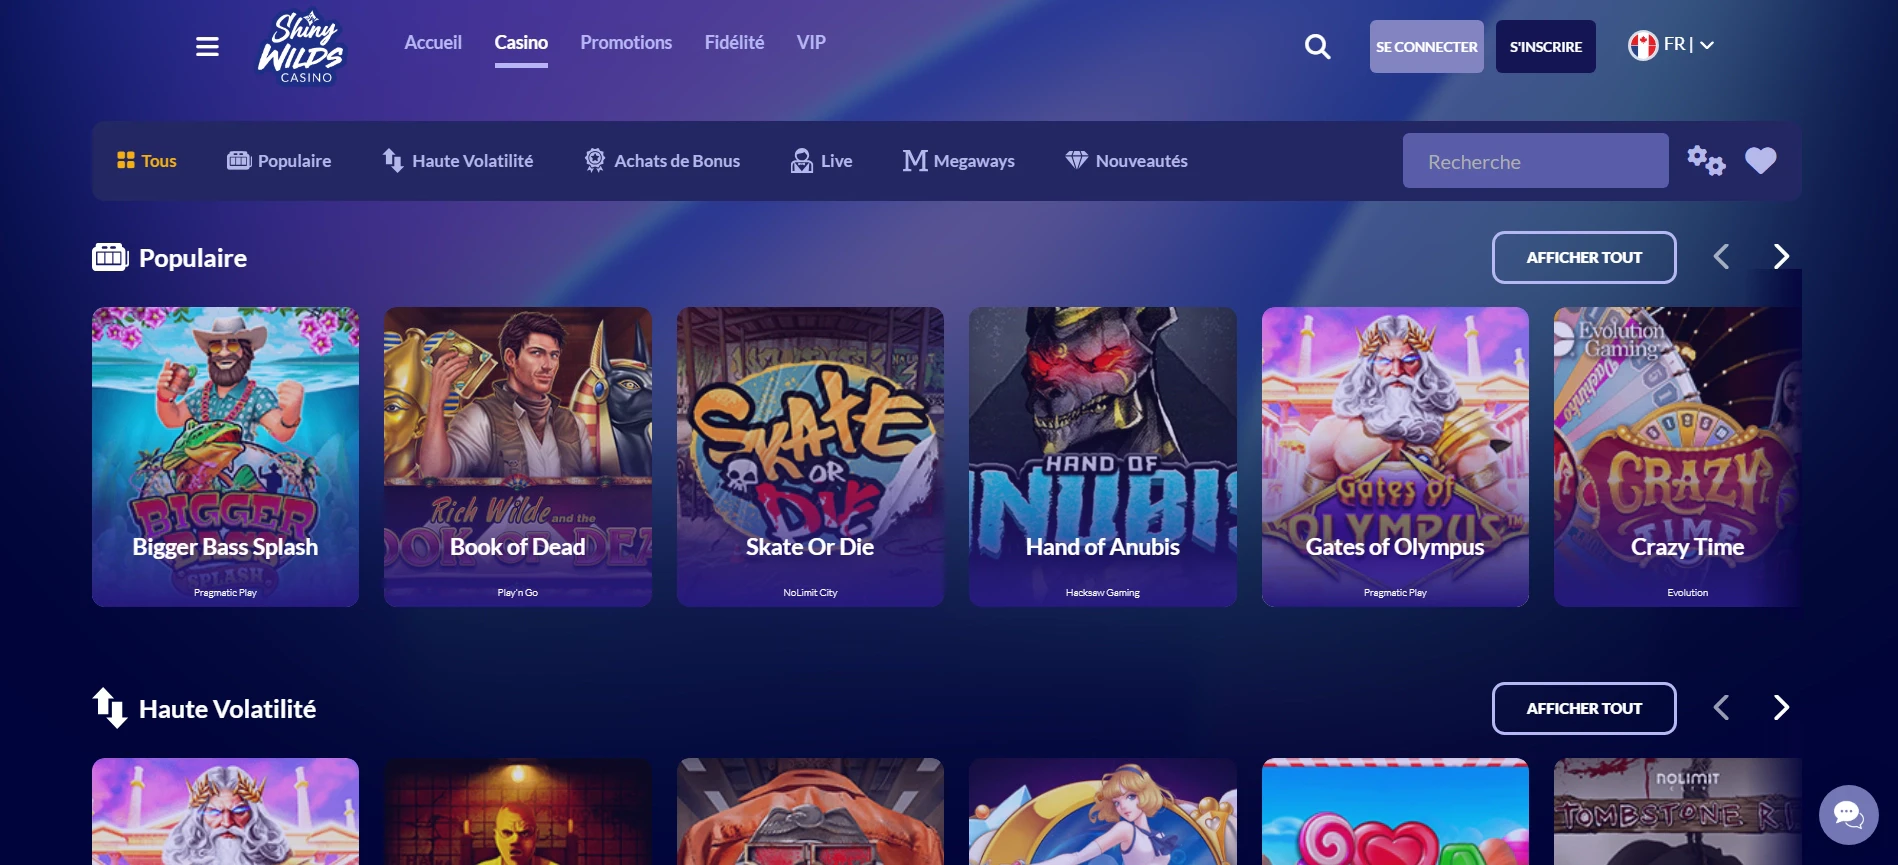This screenshot has height=865, width=1898.
Task: Go to the VIP page
Action: coord(811,42)
